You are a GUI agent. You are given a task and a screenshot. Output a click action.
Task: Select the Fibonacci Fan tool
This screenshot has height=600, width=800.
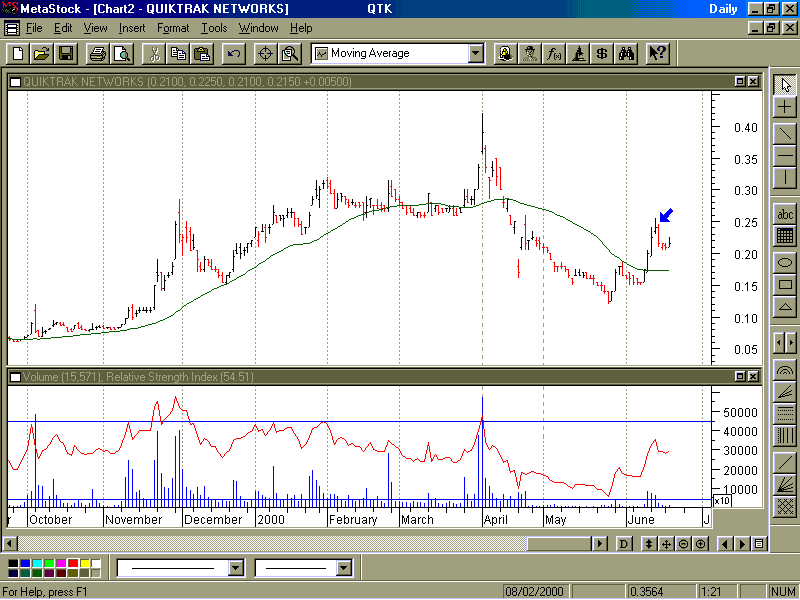(x=785, y=392)
